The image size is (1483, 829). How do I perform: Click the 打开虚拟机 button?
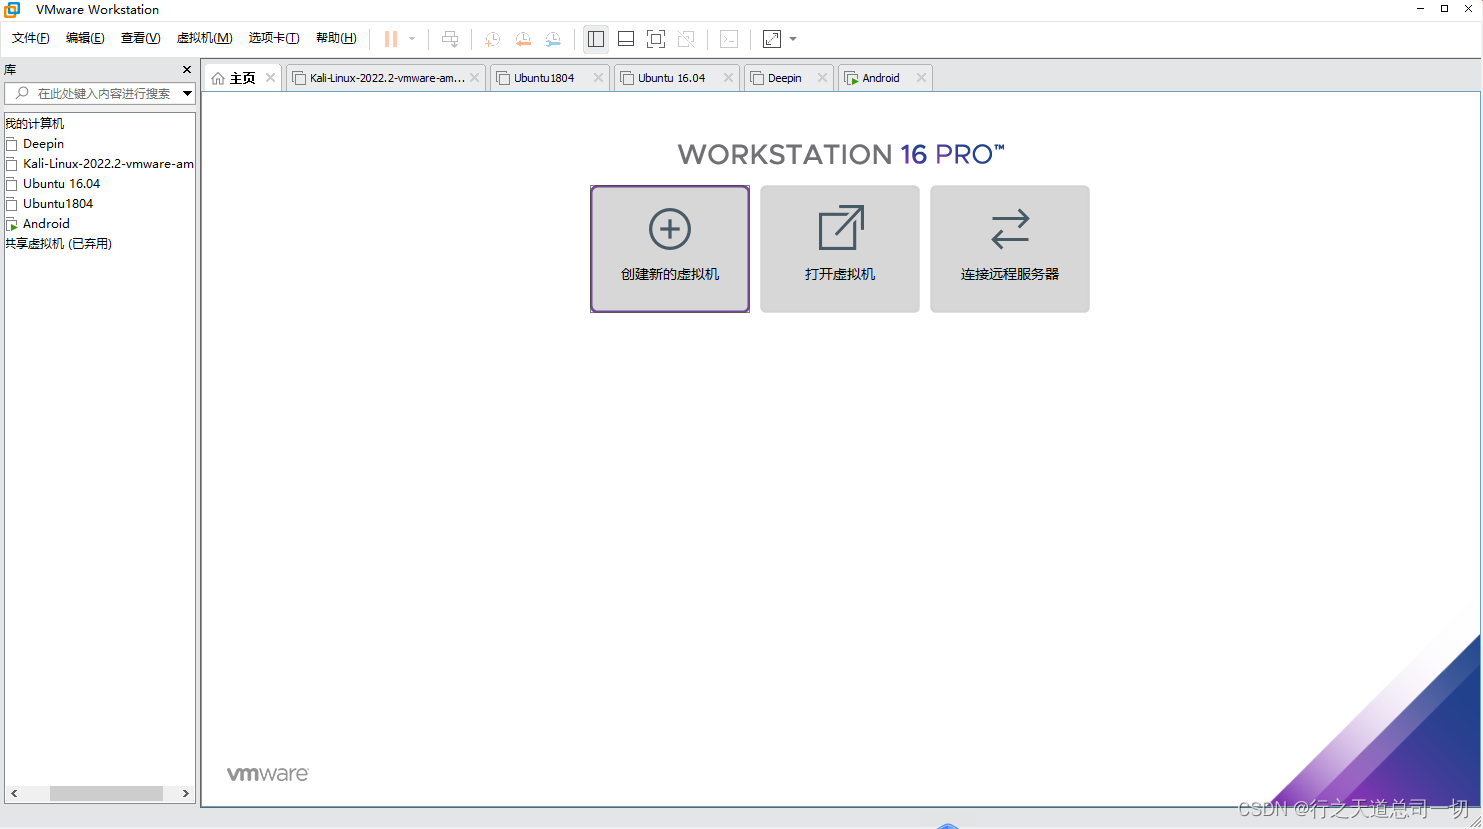click(840, 249)
